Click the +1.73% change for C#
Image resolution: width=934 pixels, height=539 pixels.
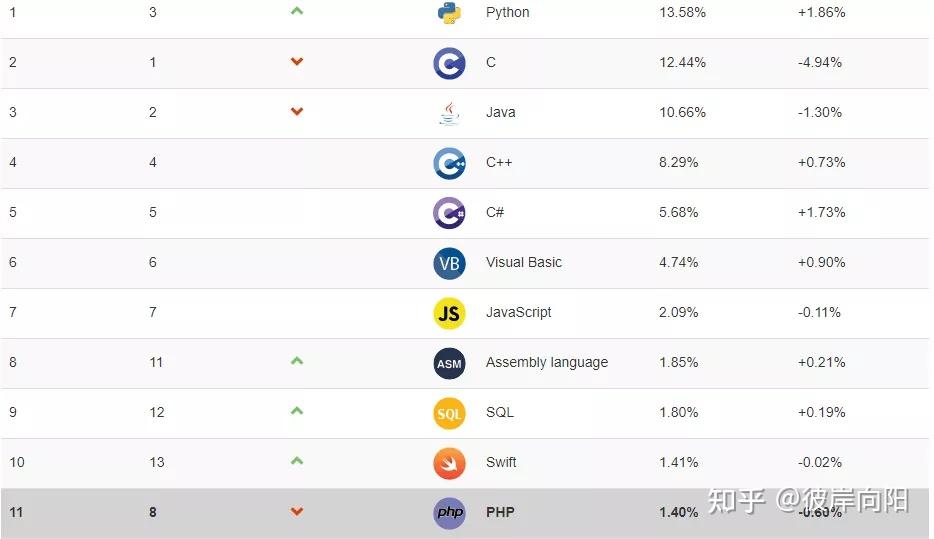click(x=821, y=212)
